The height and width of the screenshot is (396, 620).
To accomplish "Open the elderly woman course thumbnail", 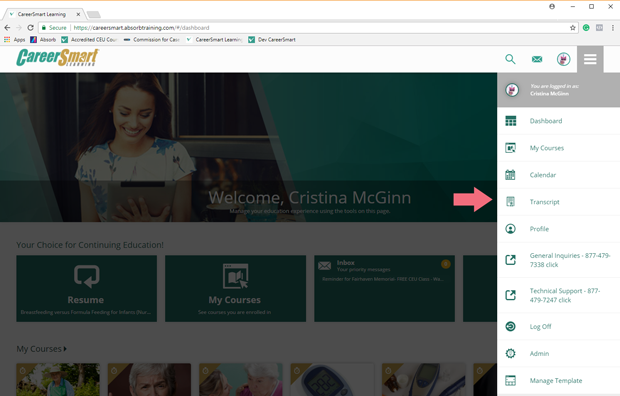I will [x=149, y=379].
